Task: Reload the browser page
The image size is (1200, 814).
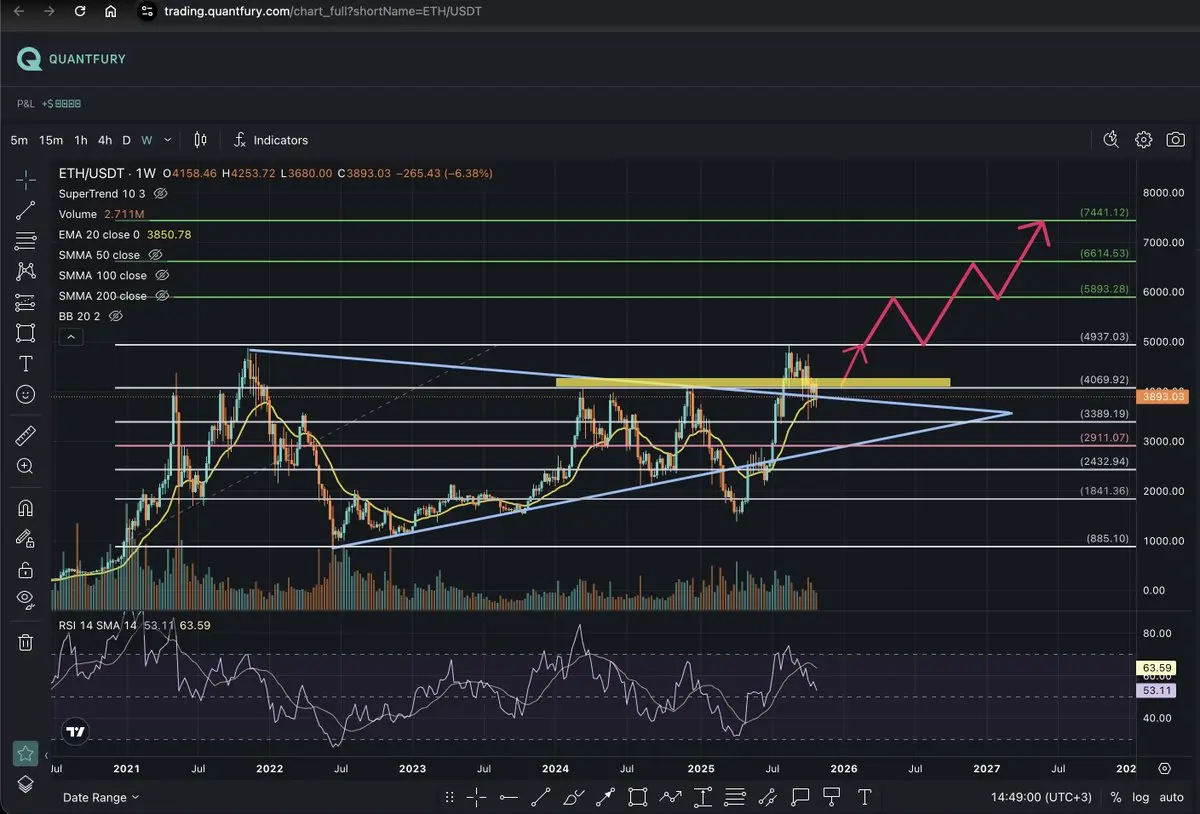Action: [x=79, y=12]
